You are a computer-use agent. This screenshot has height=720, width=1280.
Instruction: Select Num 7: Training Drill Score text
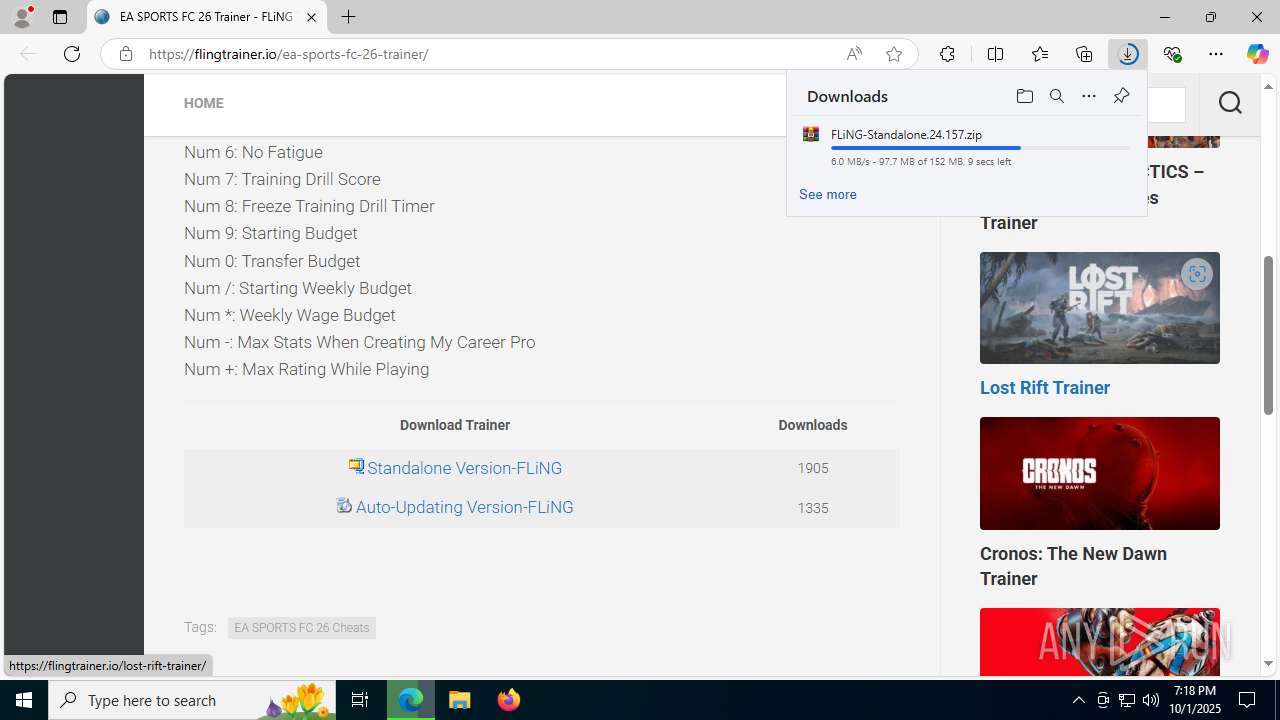[282, 179]
